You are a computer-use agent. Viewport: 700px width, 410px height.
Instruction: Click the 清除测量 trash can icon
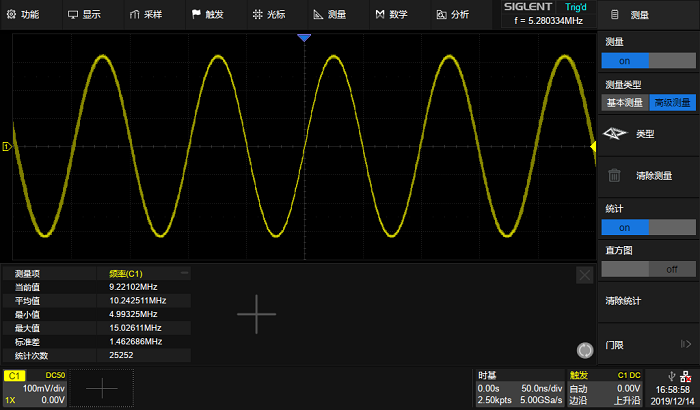pos(614,176)
